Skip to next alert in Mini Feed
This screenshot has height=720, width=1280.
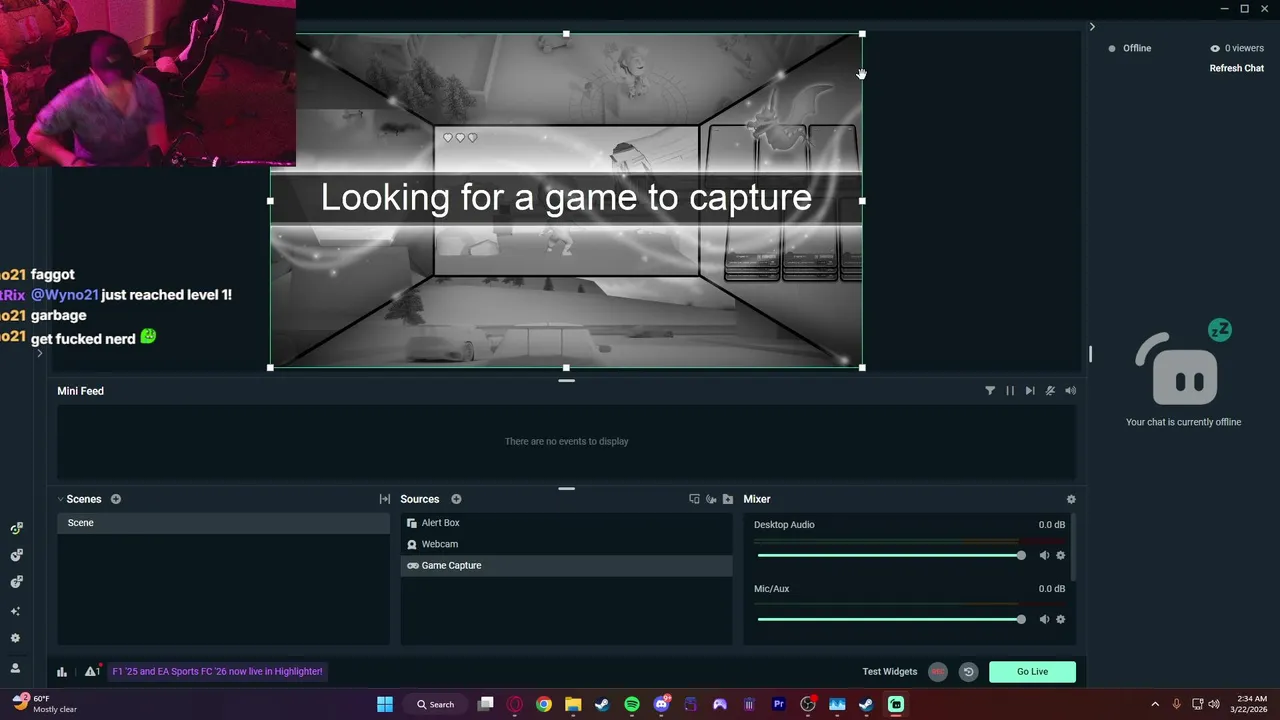[1030, 391]
